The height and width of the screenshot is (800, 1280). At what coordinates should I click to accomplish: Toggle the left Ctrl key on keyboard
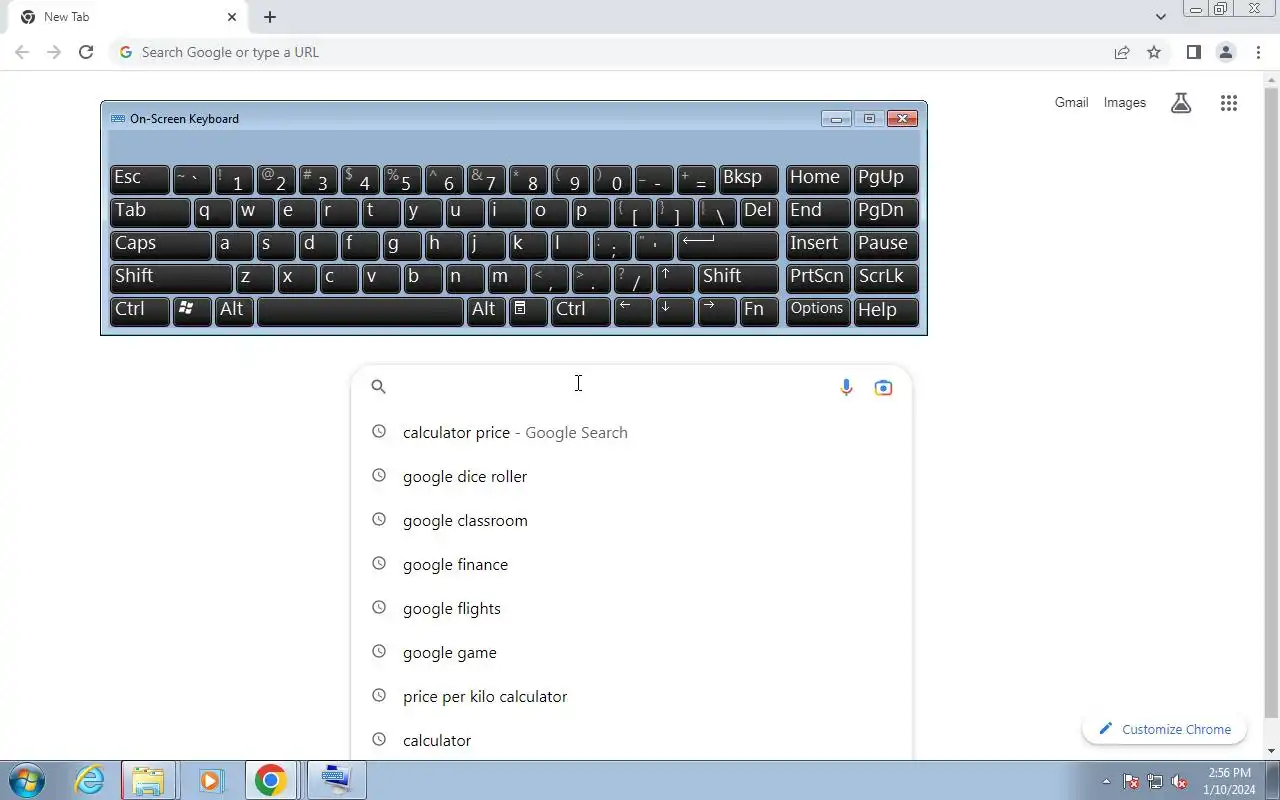click(139, 310)
